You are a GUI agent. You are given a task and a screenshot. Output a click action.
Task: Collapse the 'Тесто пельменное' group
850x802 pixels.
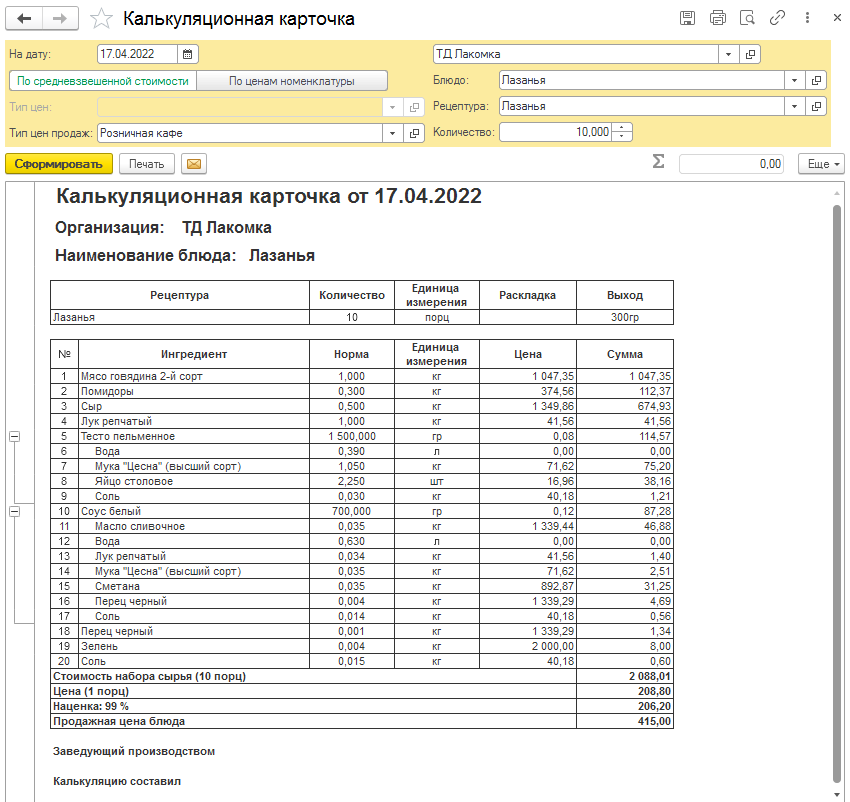click(14, 437)
